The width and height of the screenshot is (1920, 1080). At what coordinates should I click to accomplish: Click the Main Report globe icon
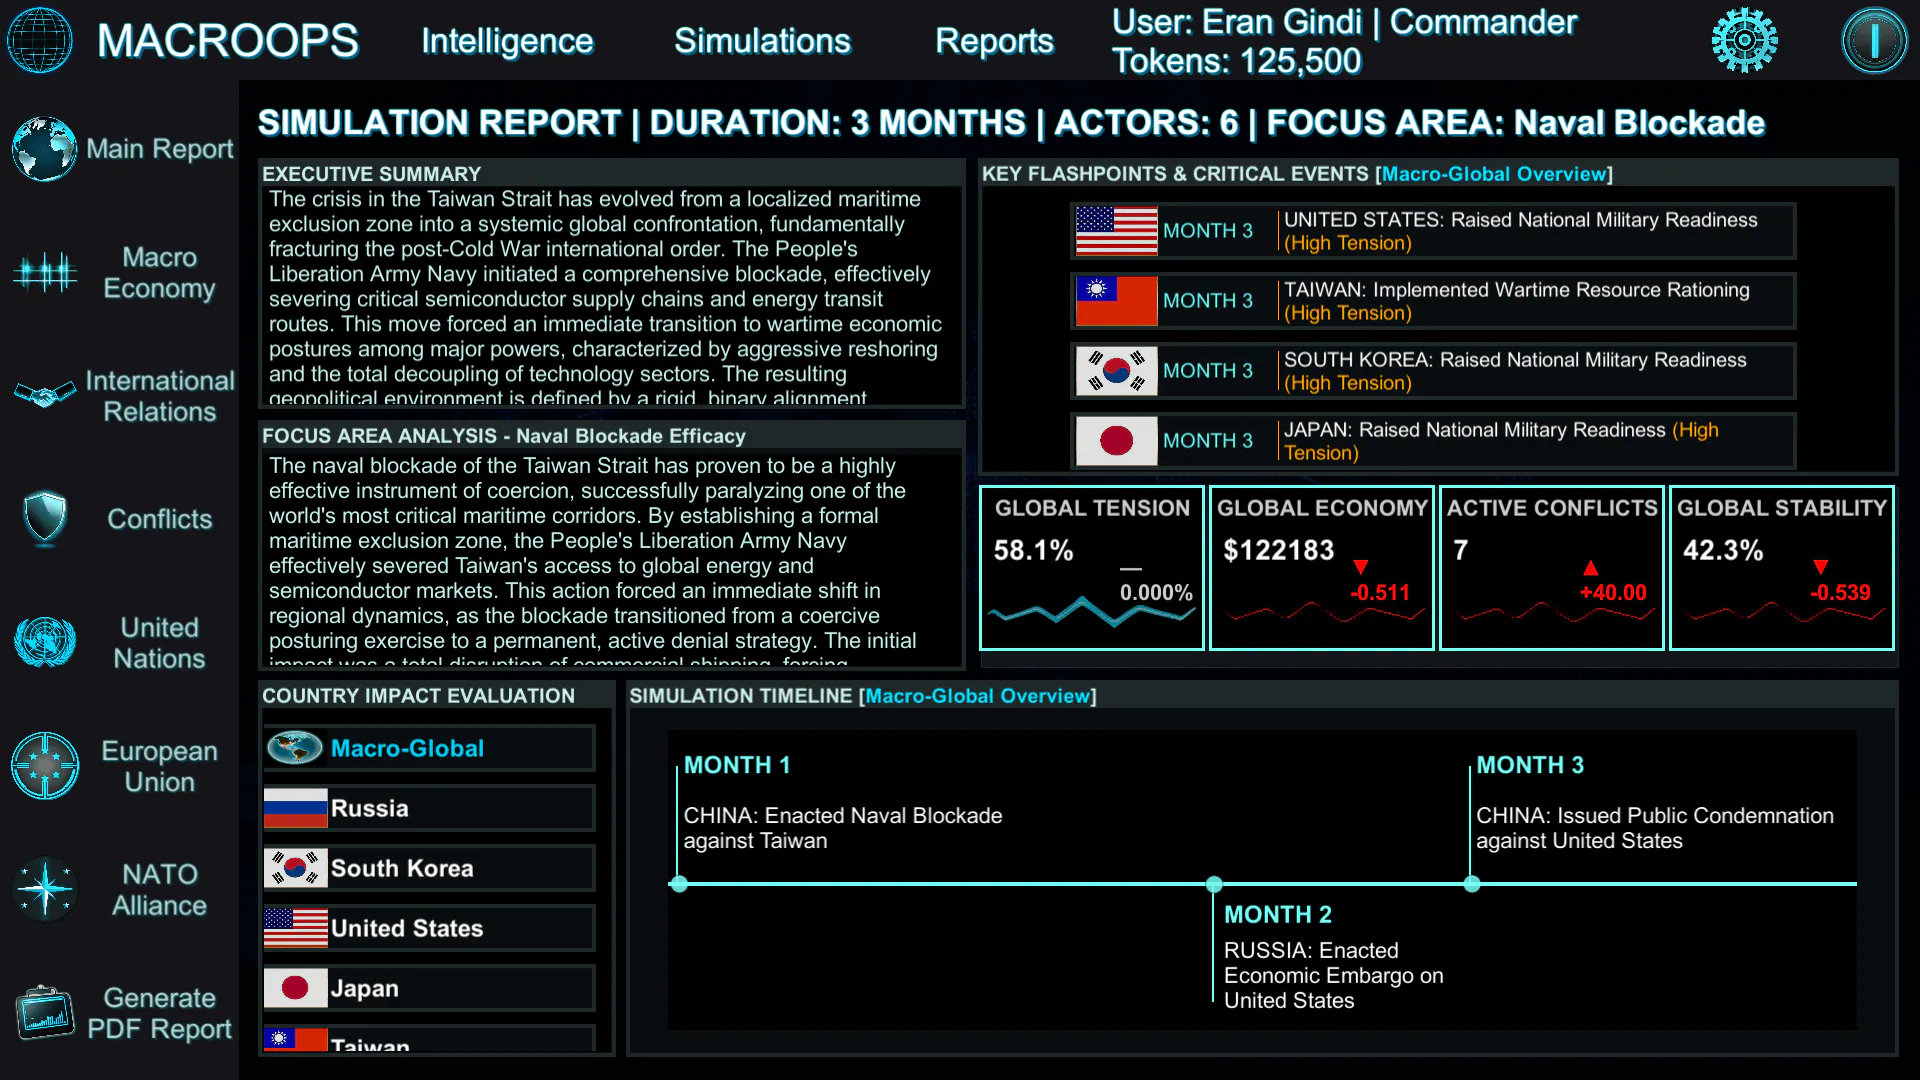pyautogui.click(x=44, y=149)
